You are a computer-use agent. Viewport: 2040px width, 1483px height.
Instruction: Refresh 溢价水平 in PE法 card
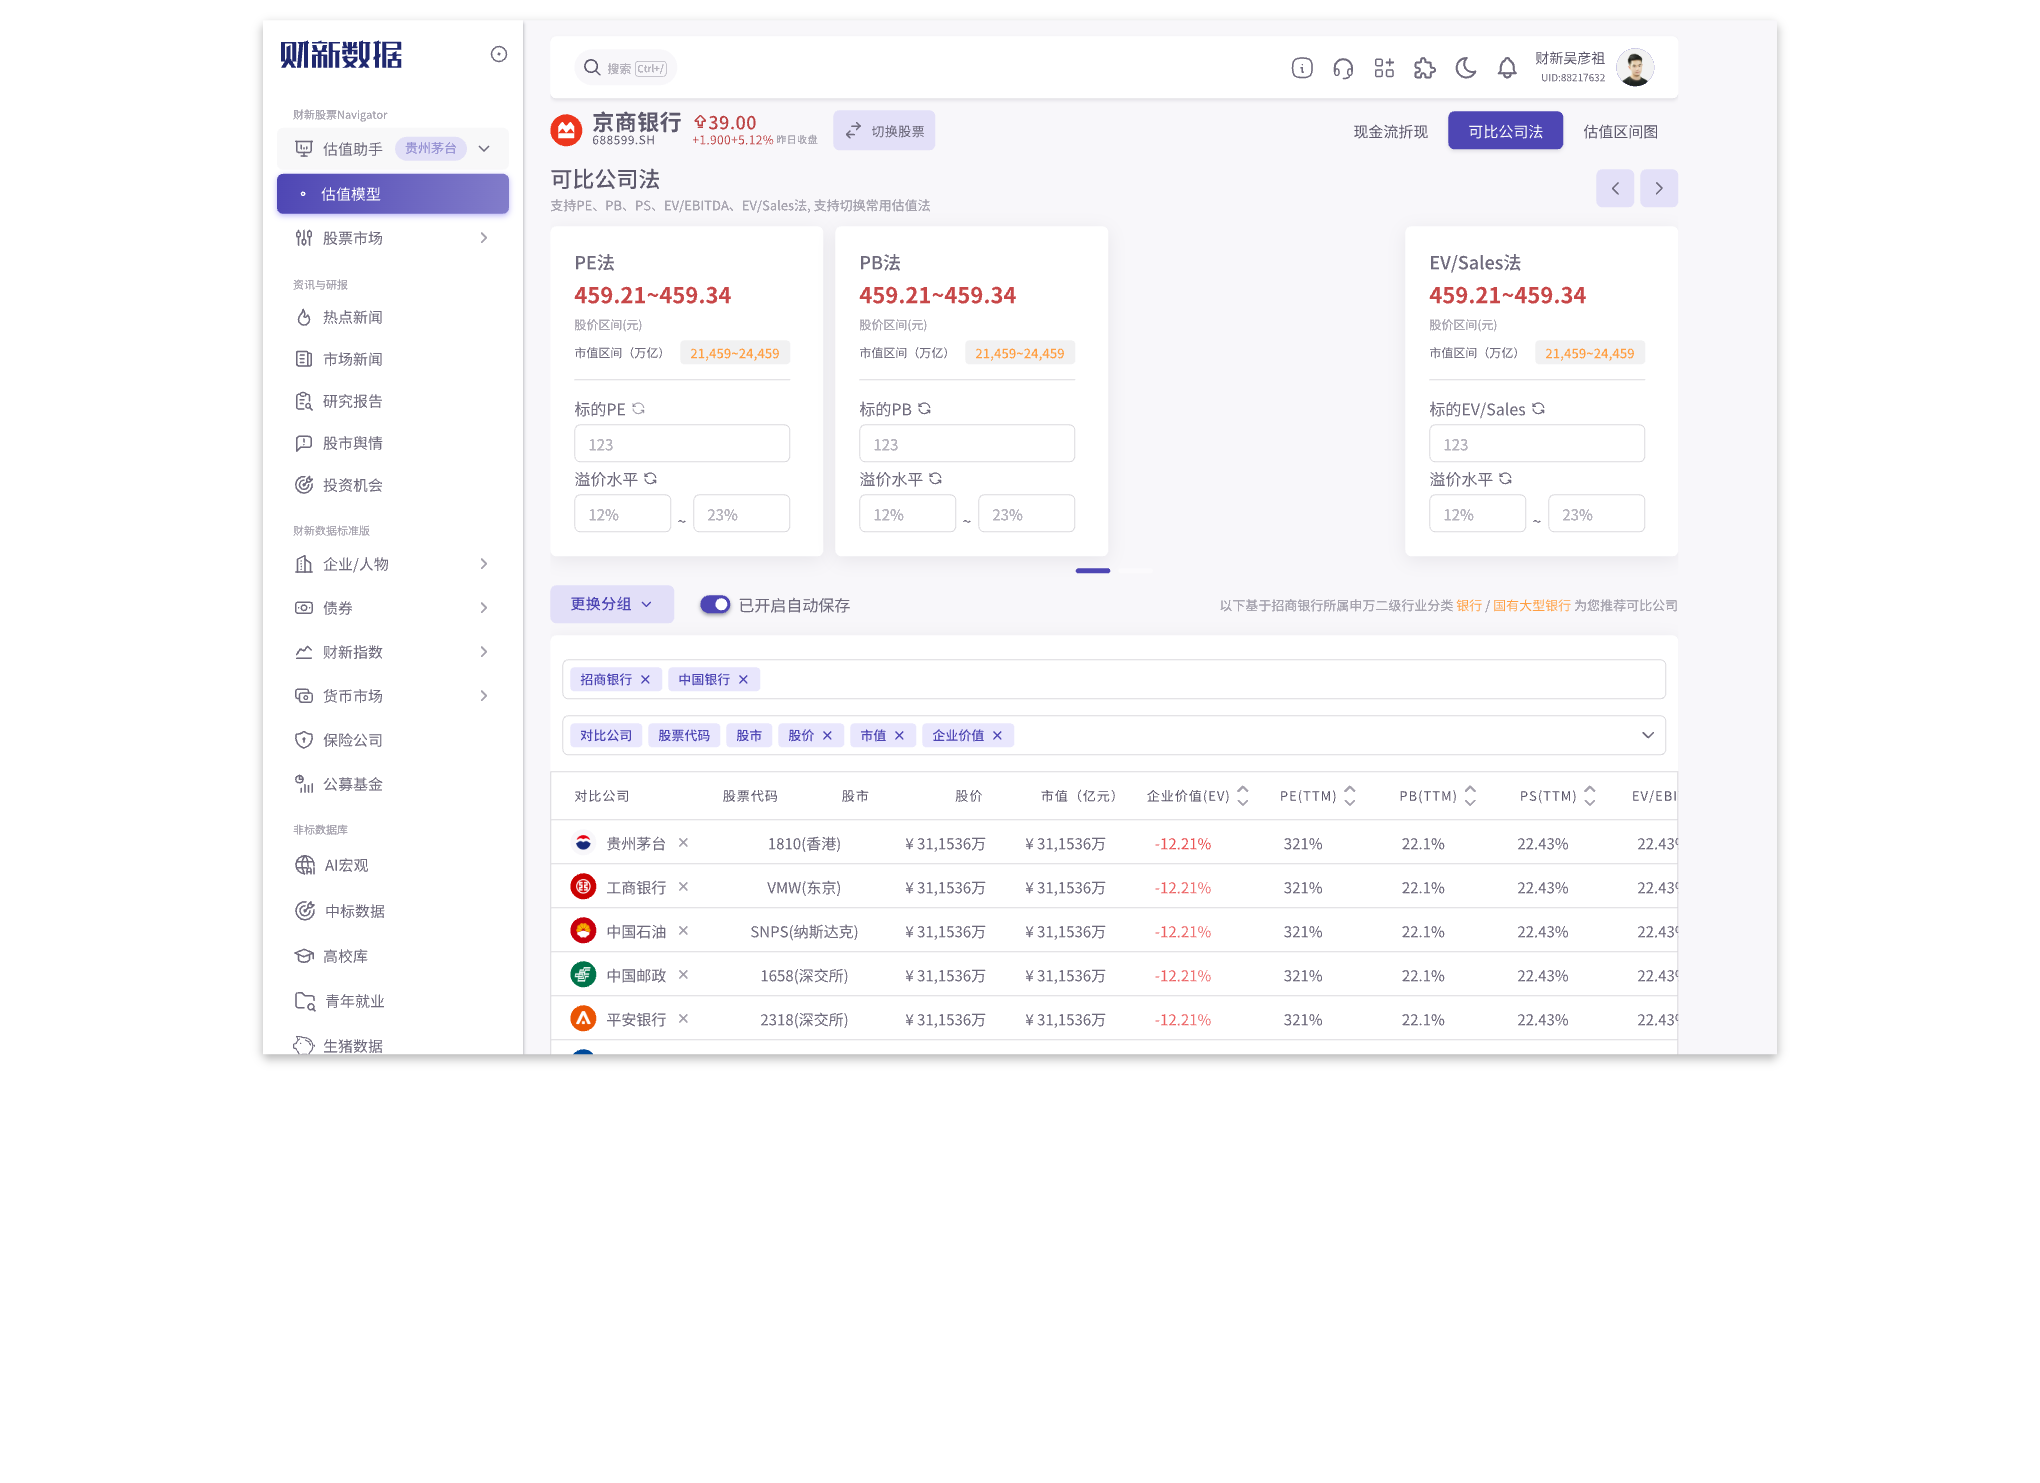coord(650,479)
